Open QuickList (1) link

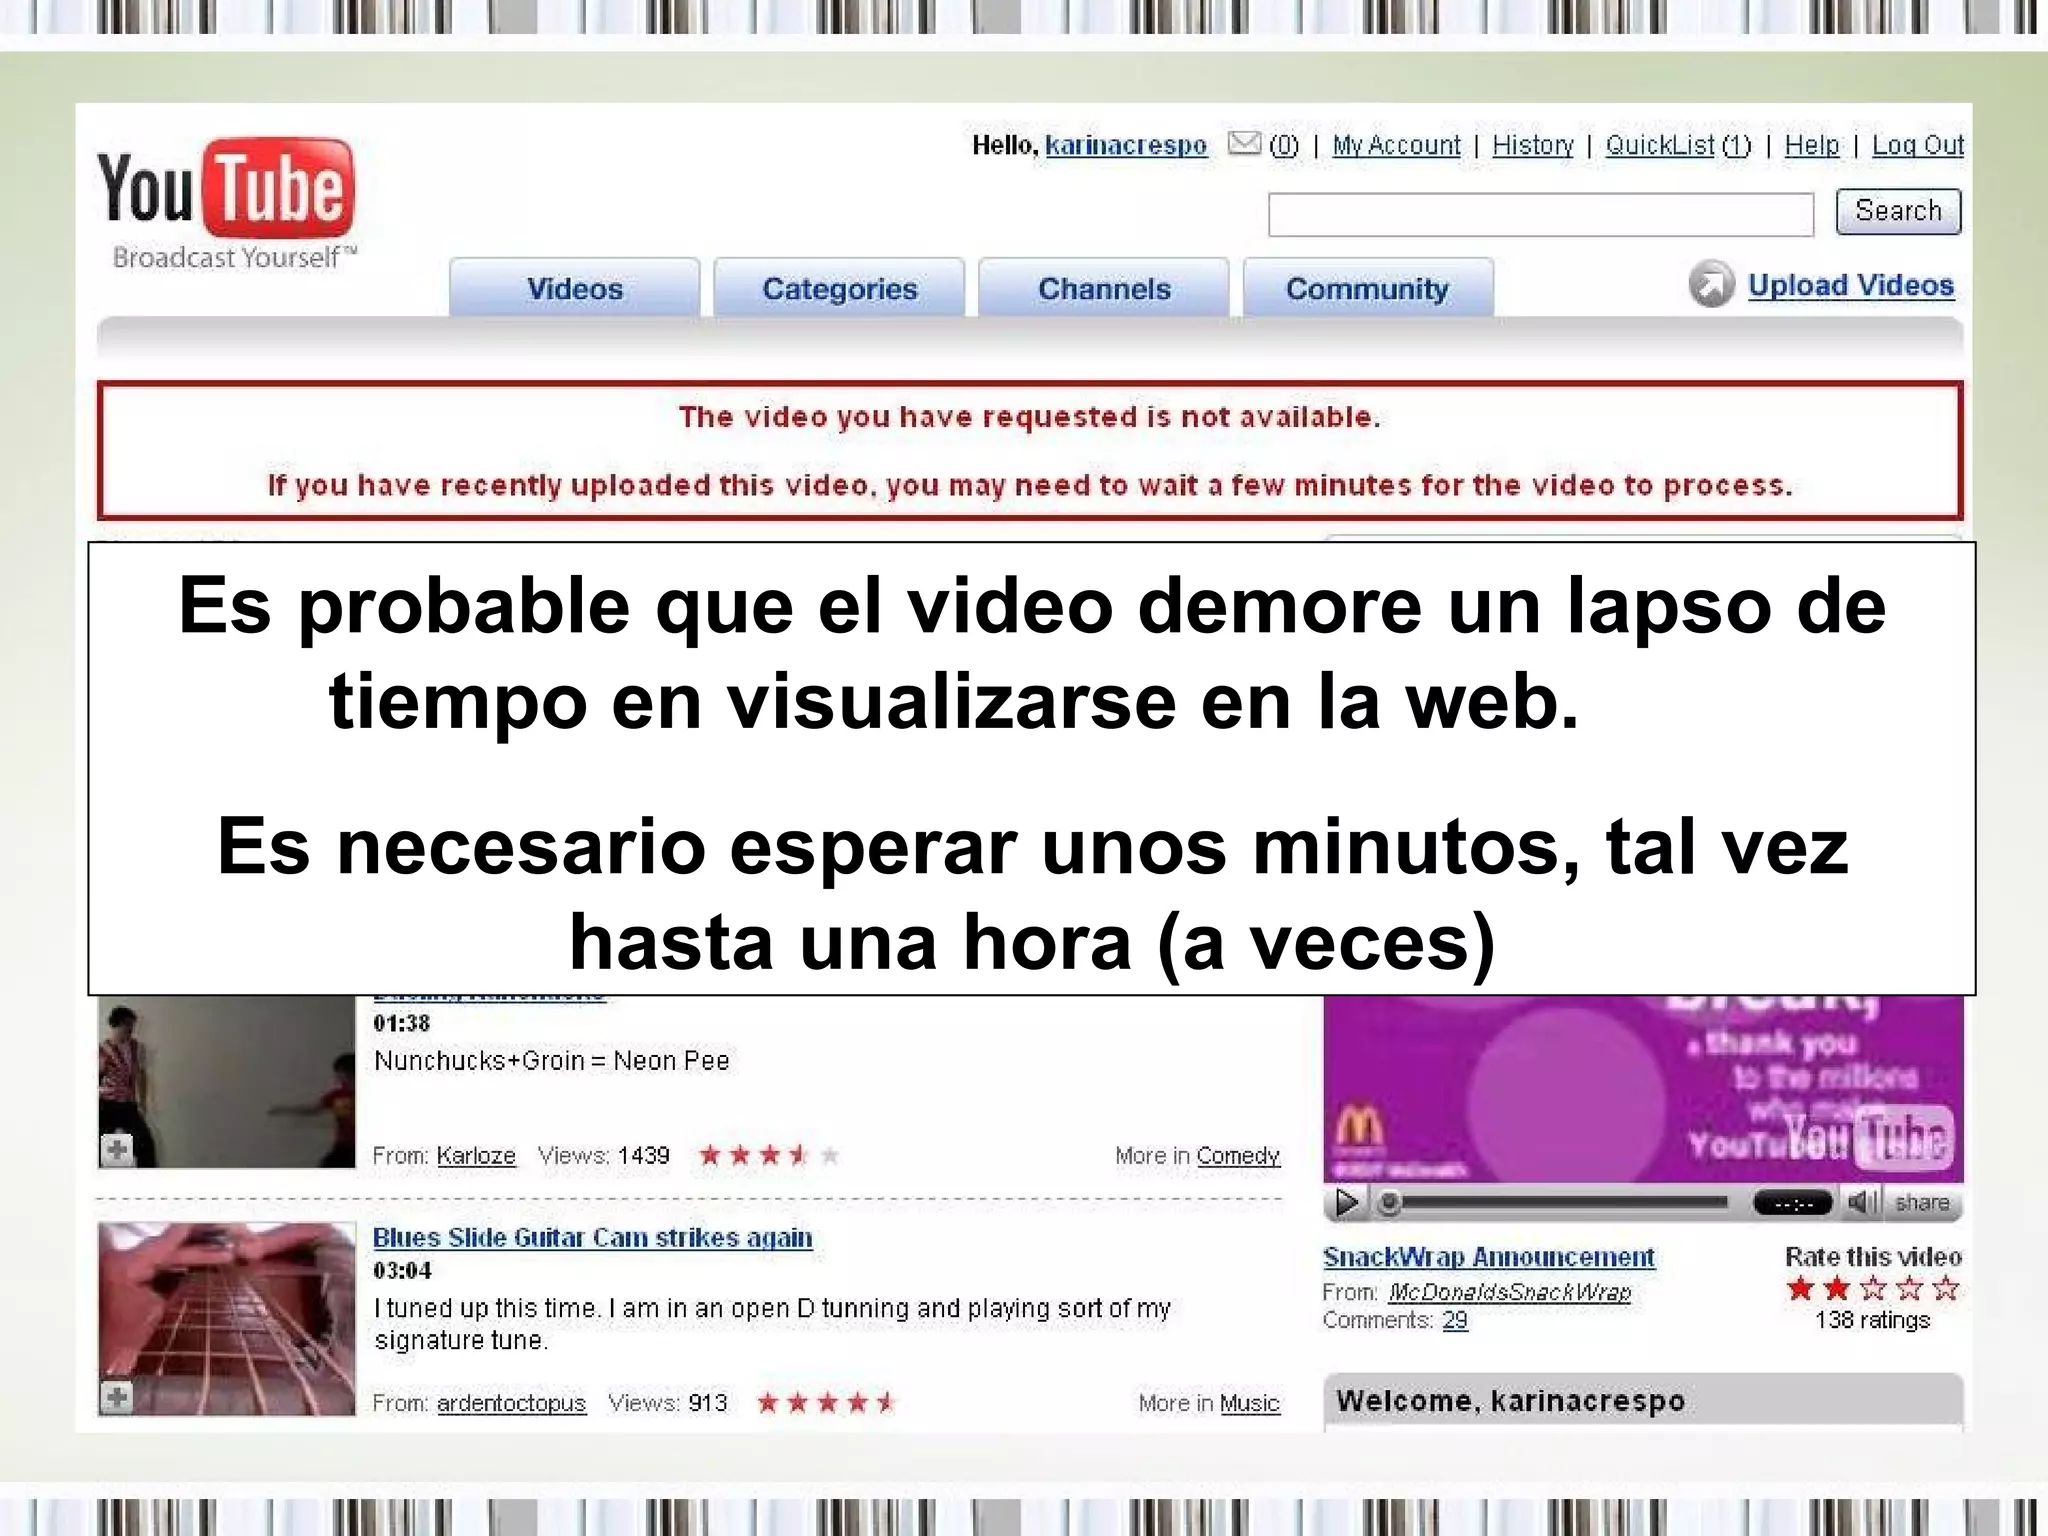pos(1678,146)
